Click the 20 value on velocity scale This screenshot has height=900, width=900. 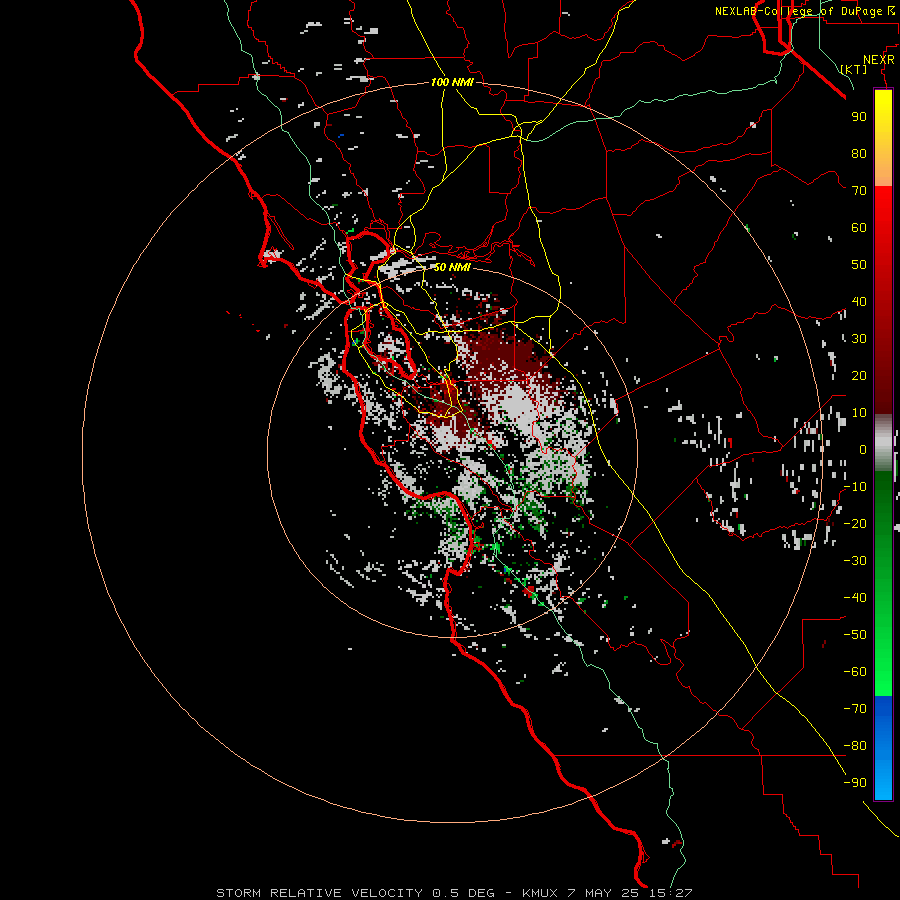[x=859, y=375]
